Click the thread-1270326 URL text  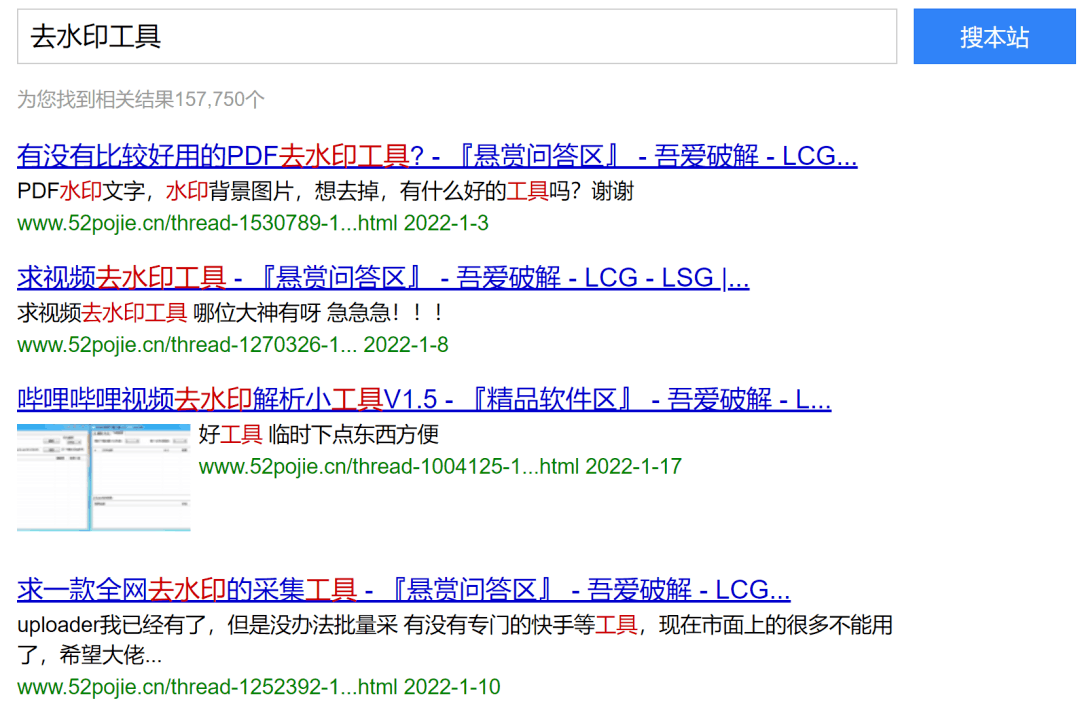[x=233, y=344]
